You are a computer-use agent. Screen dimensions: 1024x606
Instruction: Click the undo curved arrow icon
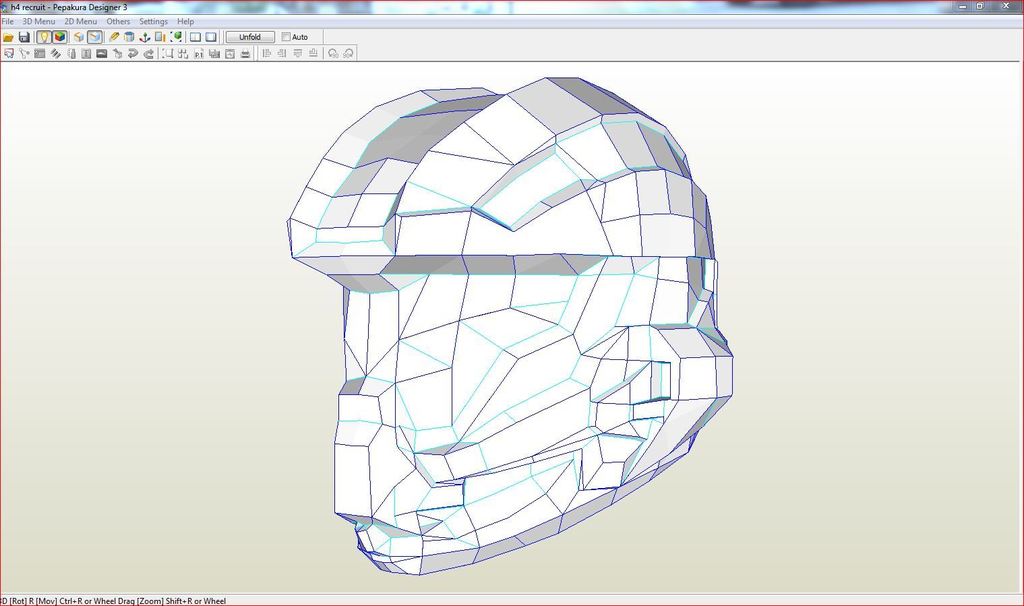[133, 54]
